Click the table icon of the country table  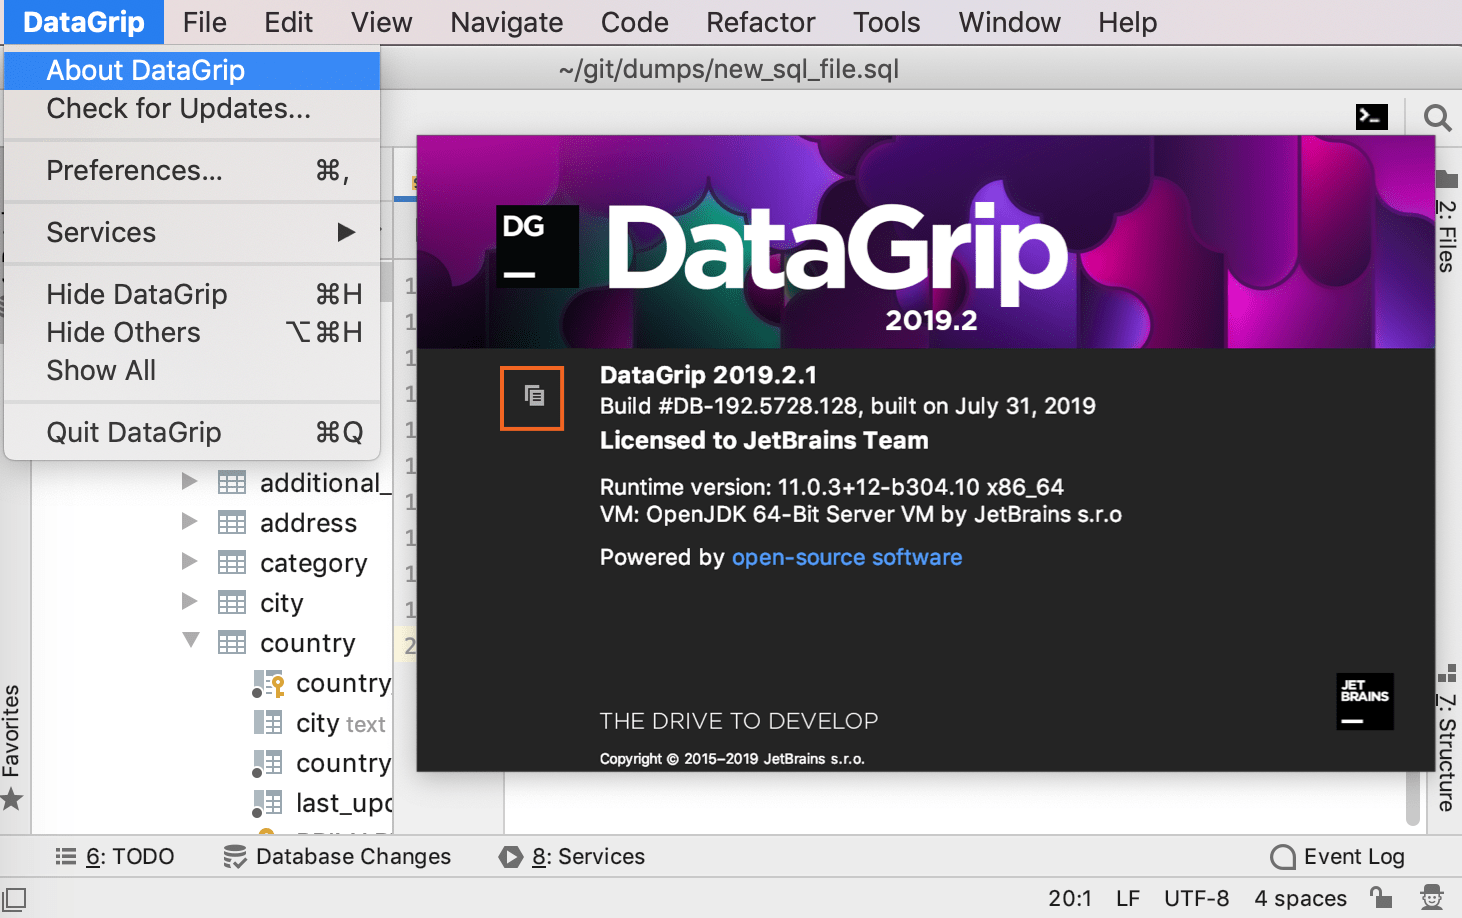point(232,643)
